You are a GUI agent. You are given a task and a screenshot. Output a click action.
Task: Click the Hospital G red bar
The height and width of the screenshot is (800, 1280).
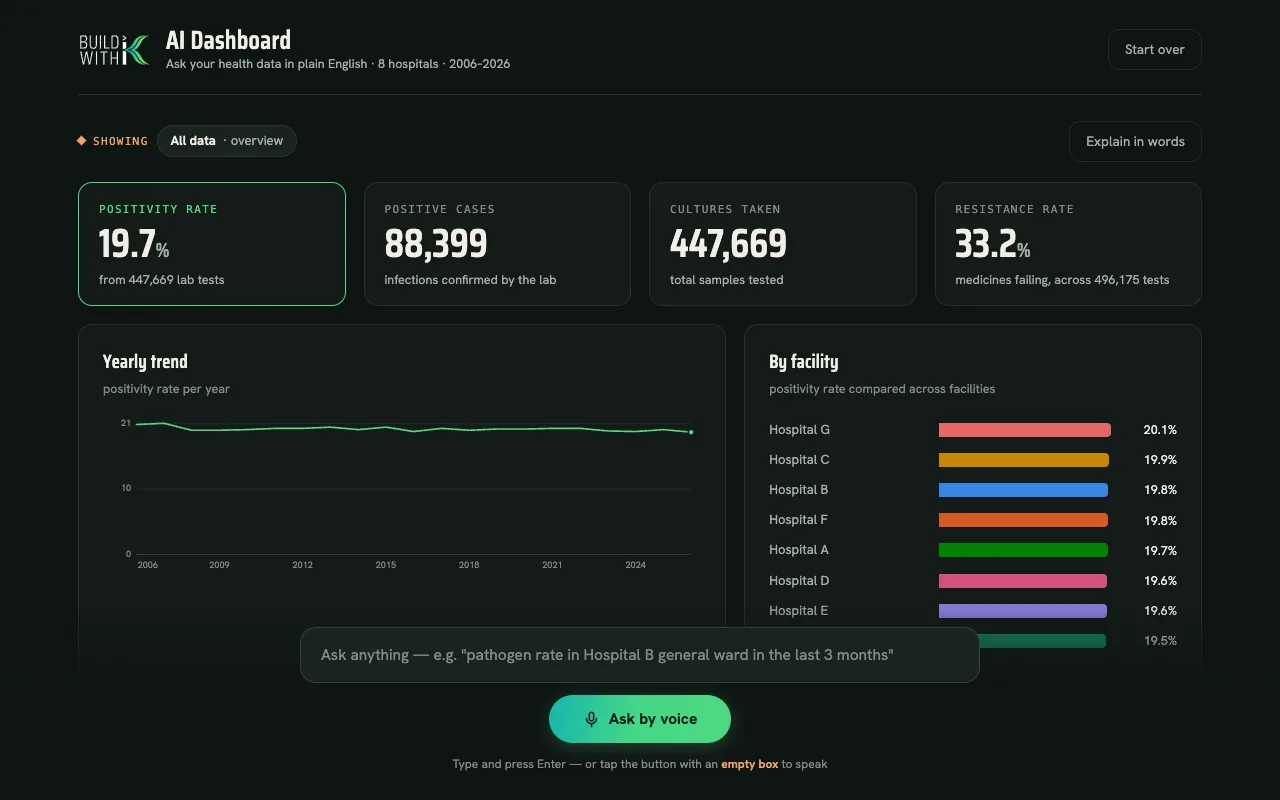pos(1025,430)
